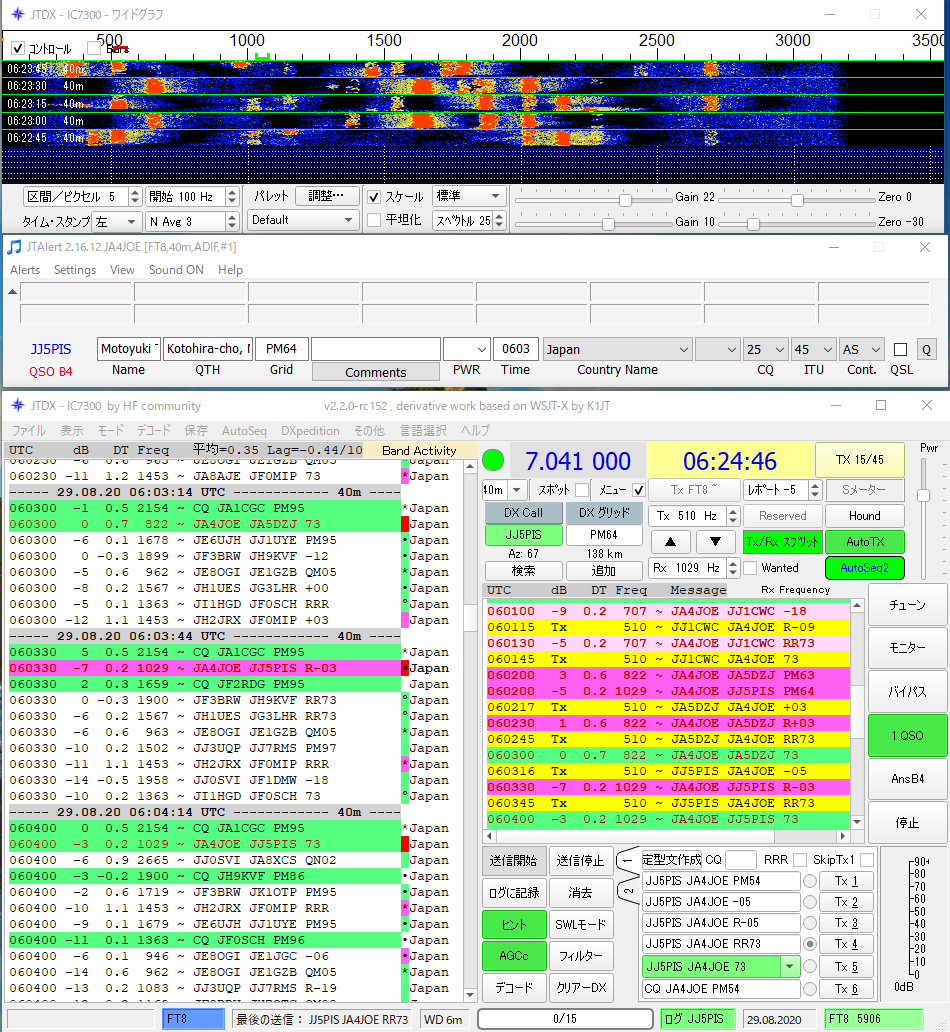This screenshot has height=1032, width=950.
Task: Collapse JTAlert callsign rows with triangle
Action: point(13,292)
